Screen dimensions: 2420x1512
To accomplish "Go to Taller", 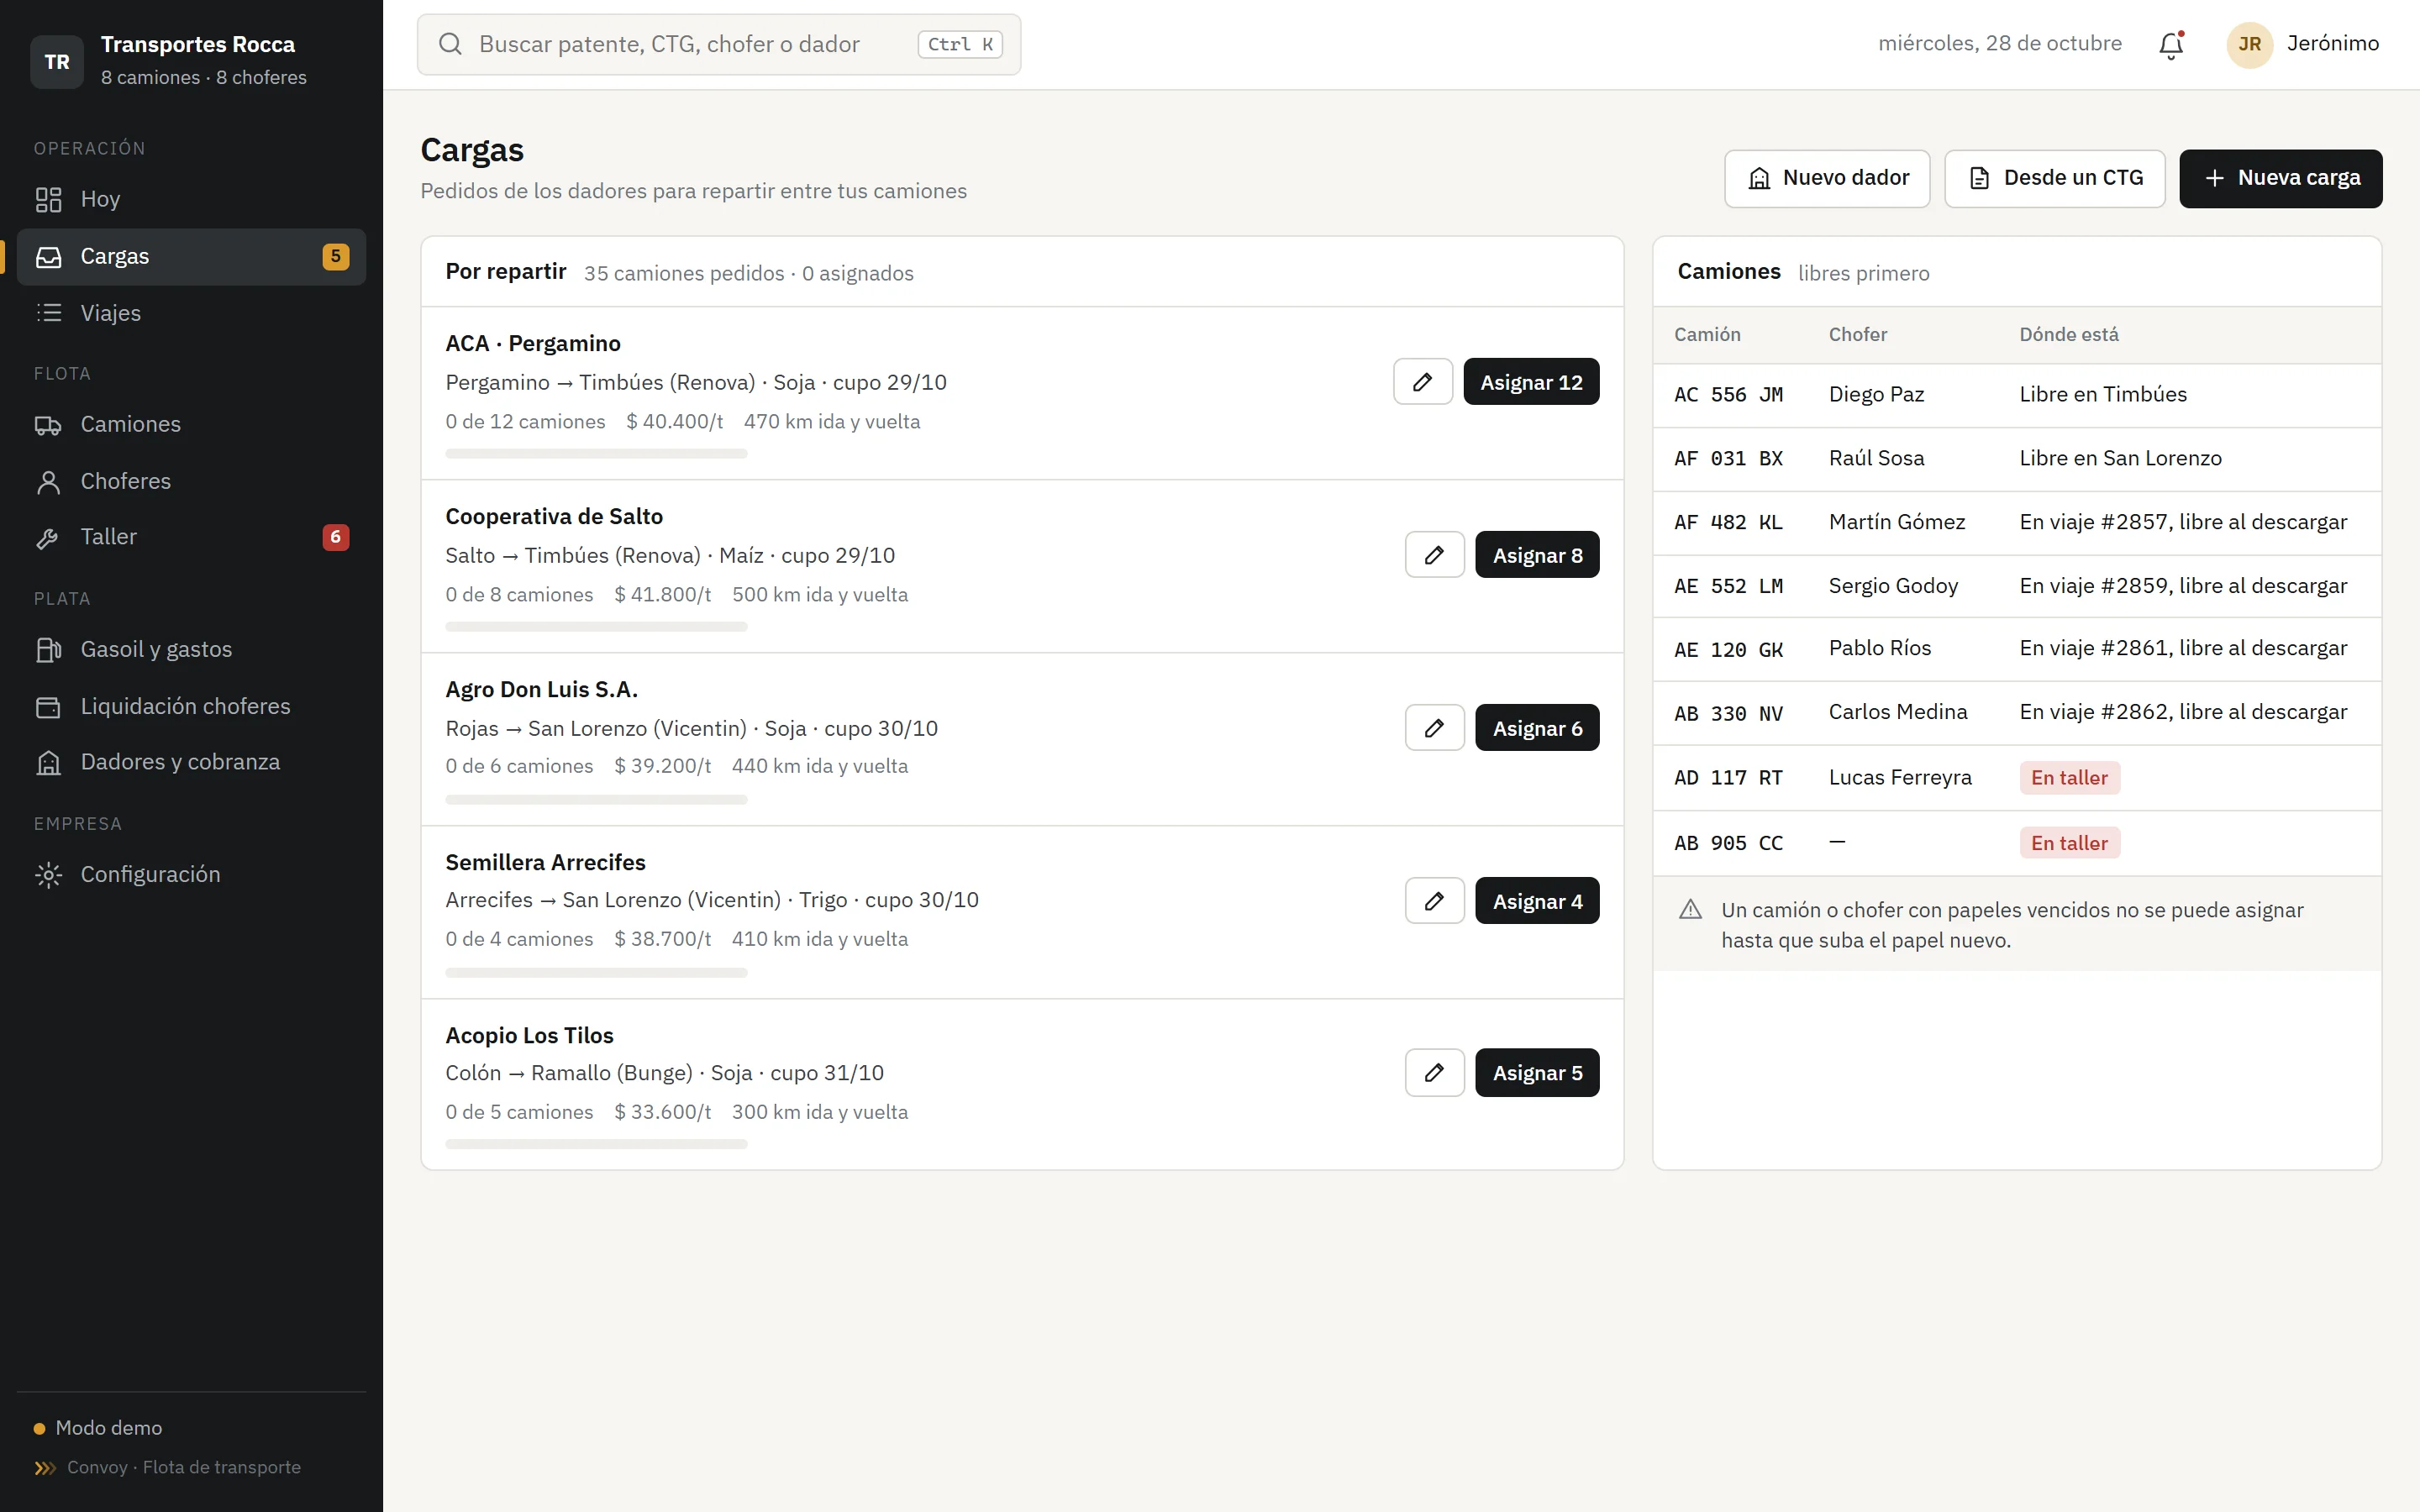I will pos(191,537).
